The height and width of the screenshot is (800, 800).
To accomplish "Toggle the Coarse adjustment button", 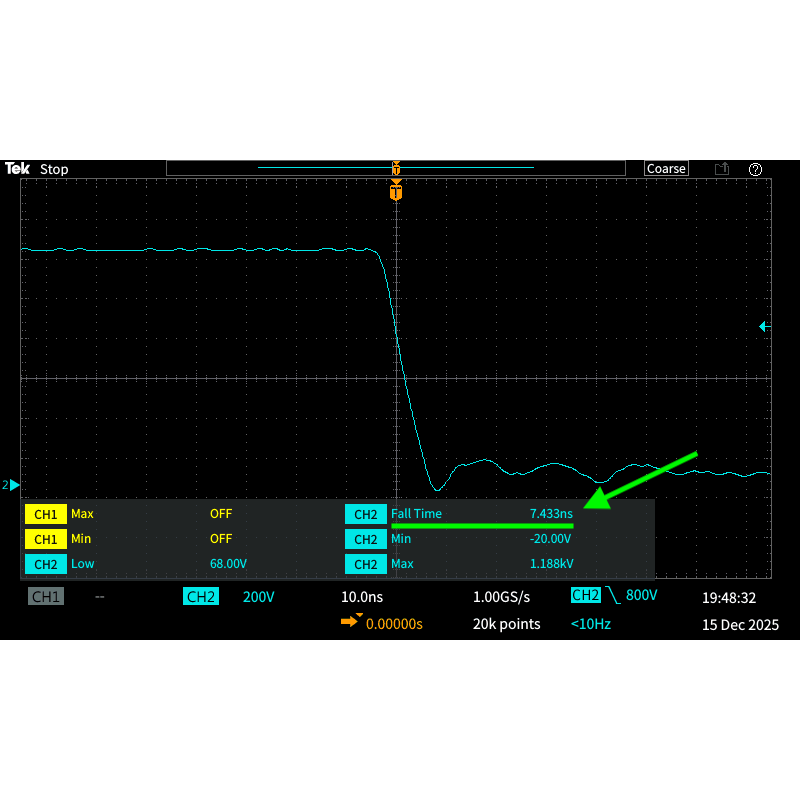I will point(666,169).
